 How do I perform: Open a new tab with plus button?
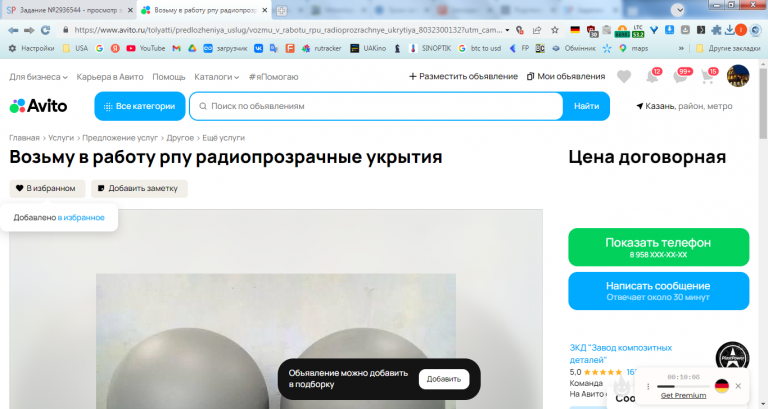coord(282,10)
